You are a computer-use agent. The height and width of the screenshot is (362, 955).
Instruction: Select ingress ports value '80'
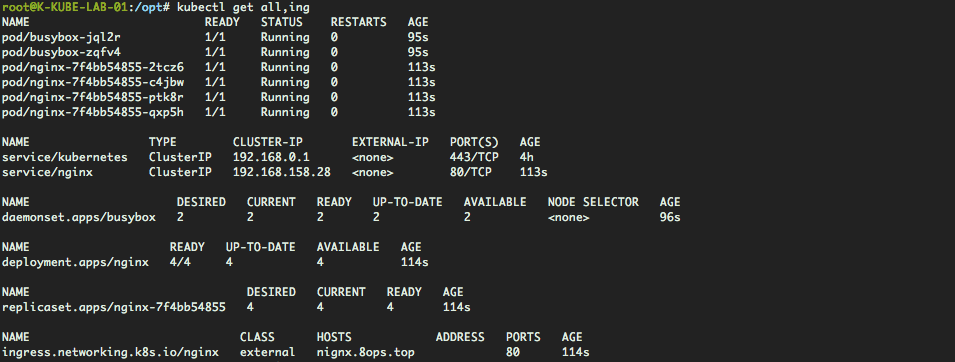(513, 352)
